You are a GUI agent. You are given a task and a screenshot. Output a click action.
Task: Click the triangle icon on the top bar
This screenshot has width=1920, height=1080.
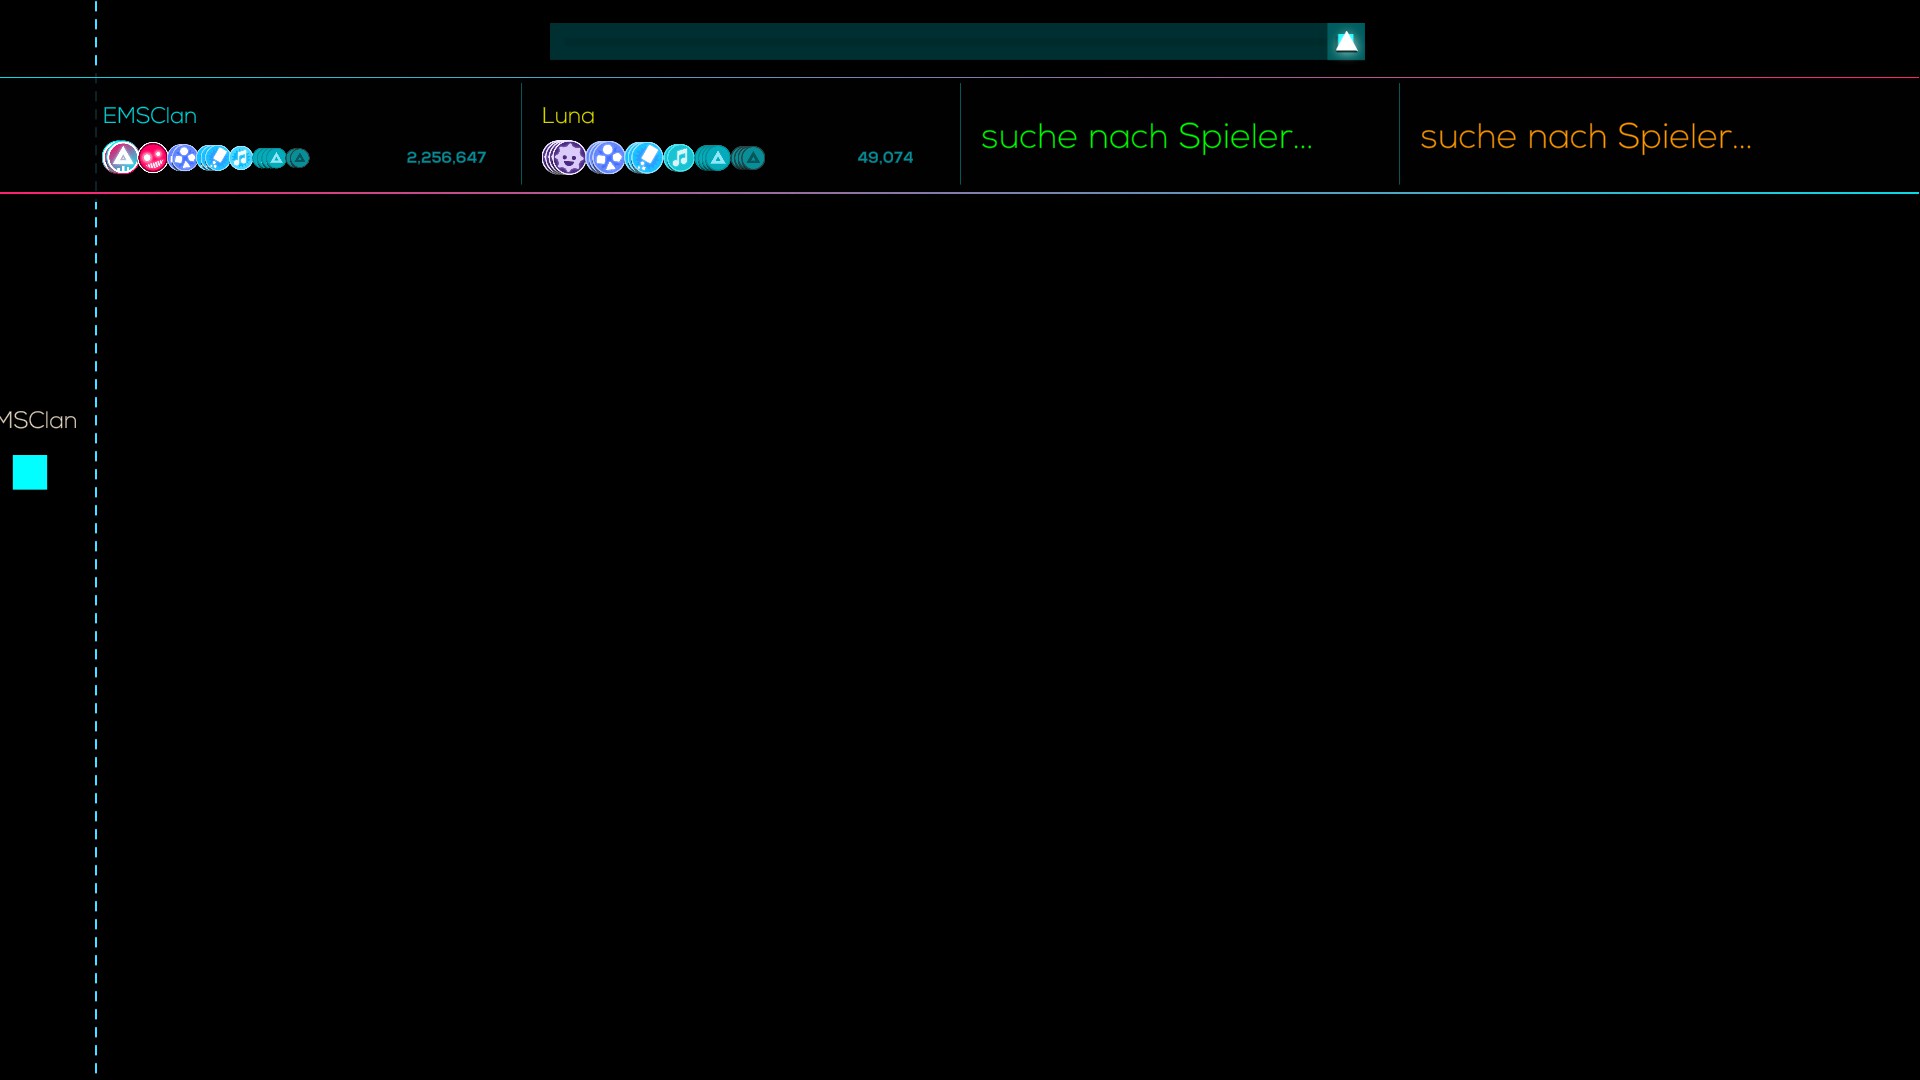[1346, 42]
